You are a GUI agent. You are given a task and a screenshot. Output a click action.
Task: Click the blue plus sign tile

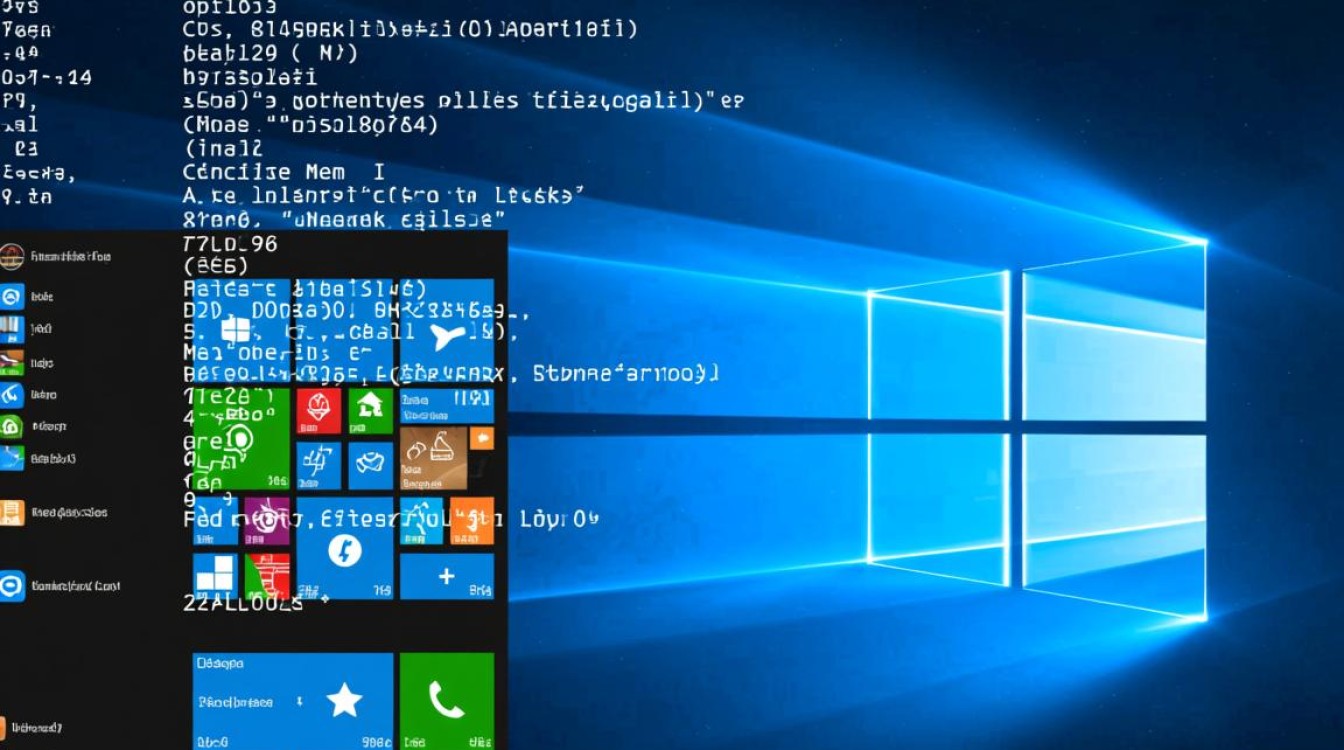(446, 576)
